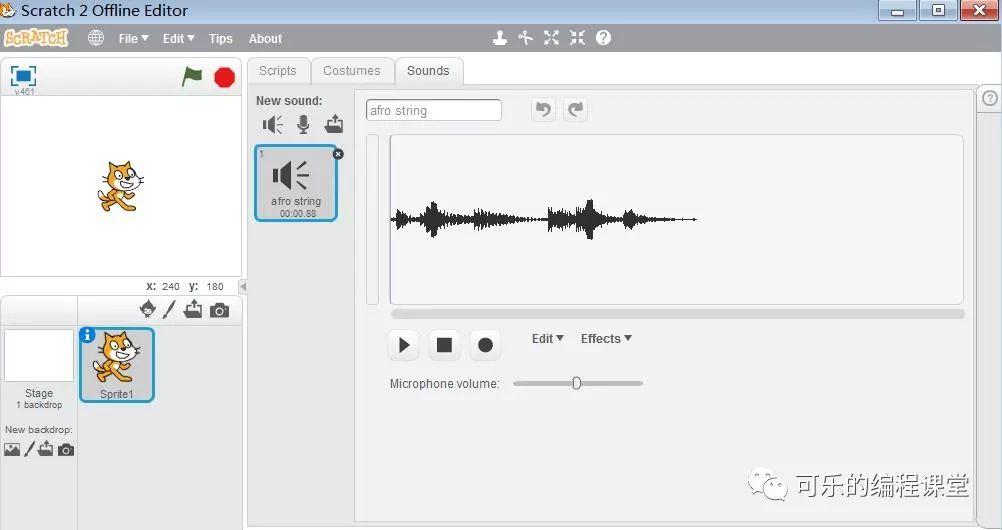
Task: Open the Tips menu item
Action: tap(220, 38)
